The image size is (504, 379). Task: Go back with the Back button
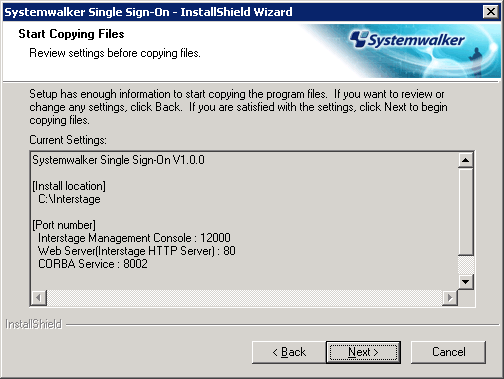pos(289,352)
